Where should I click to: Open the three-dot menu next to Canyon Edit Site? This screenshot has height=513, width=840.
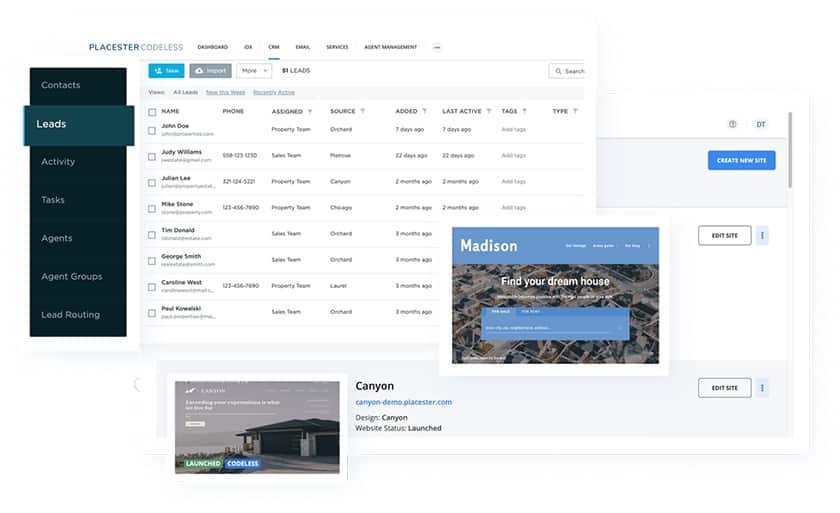(x=762, y=388)
